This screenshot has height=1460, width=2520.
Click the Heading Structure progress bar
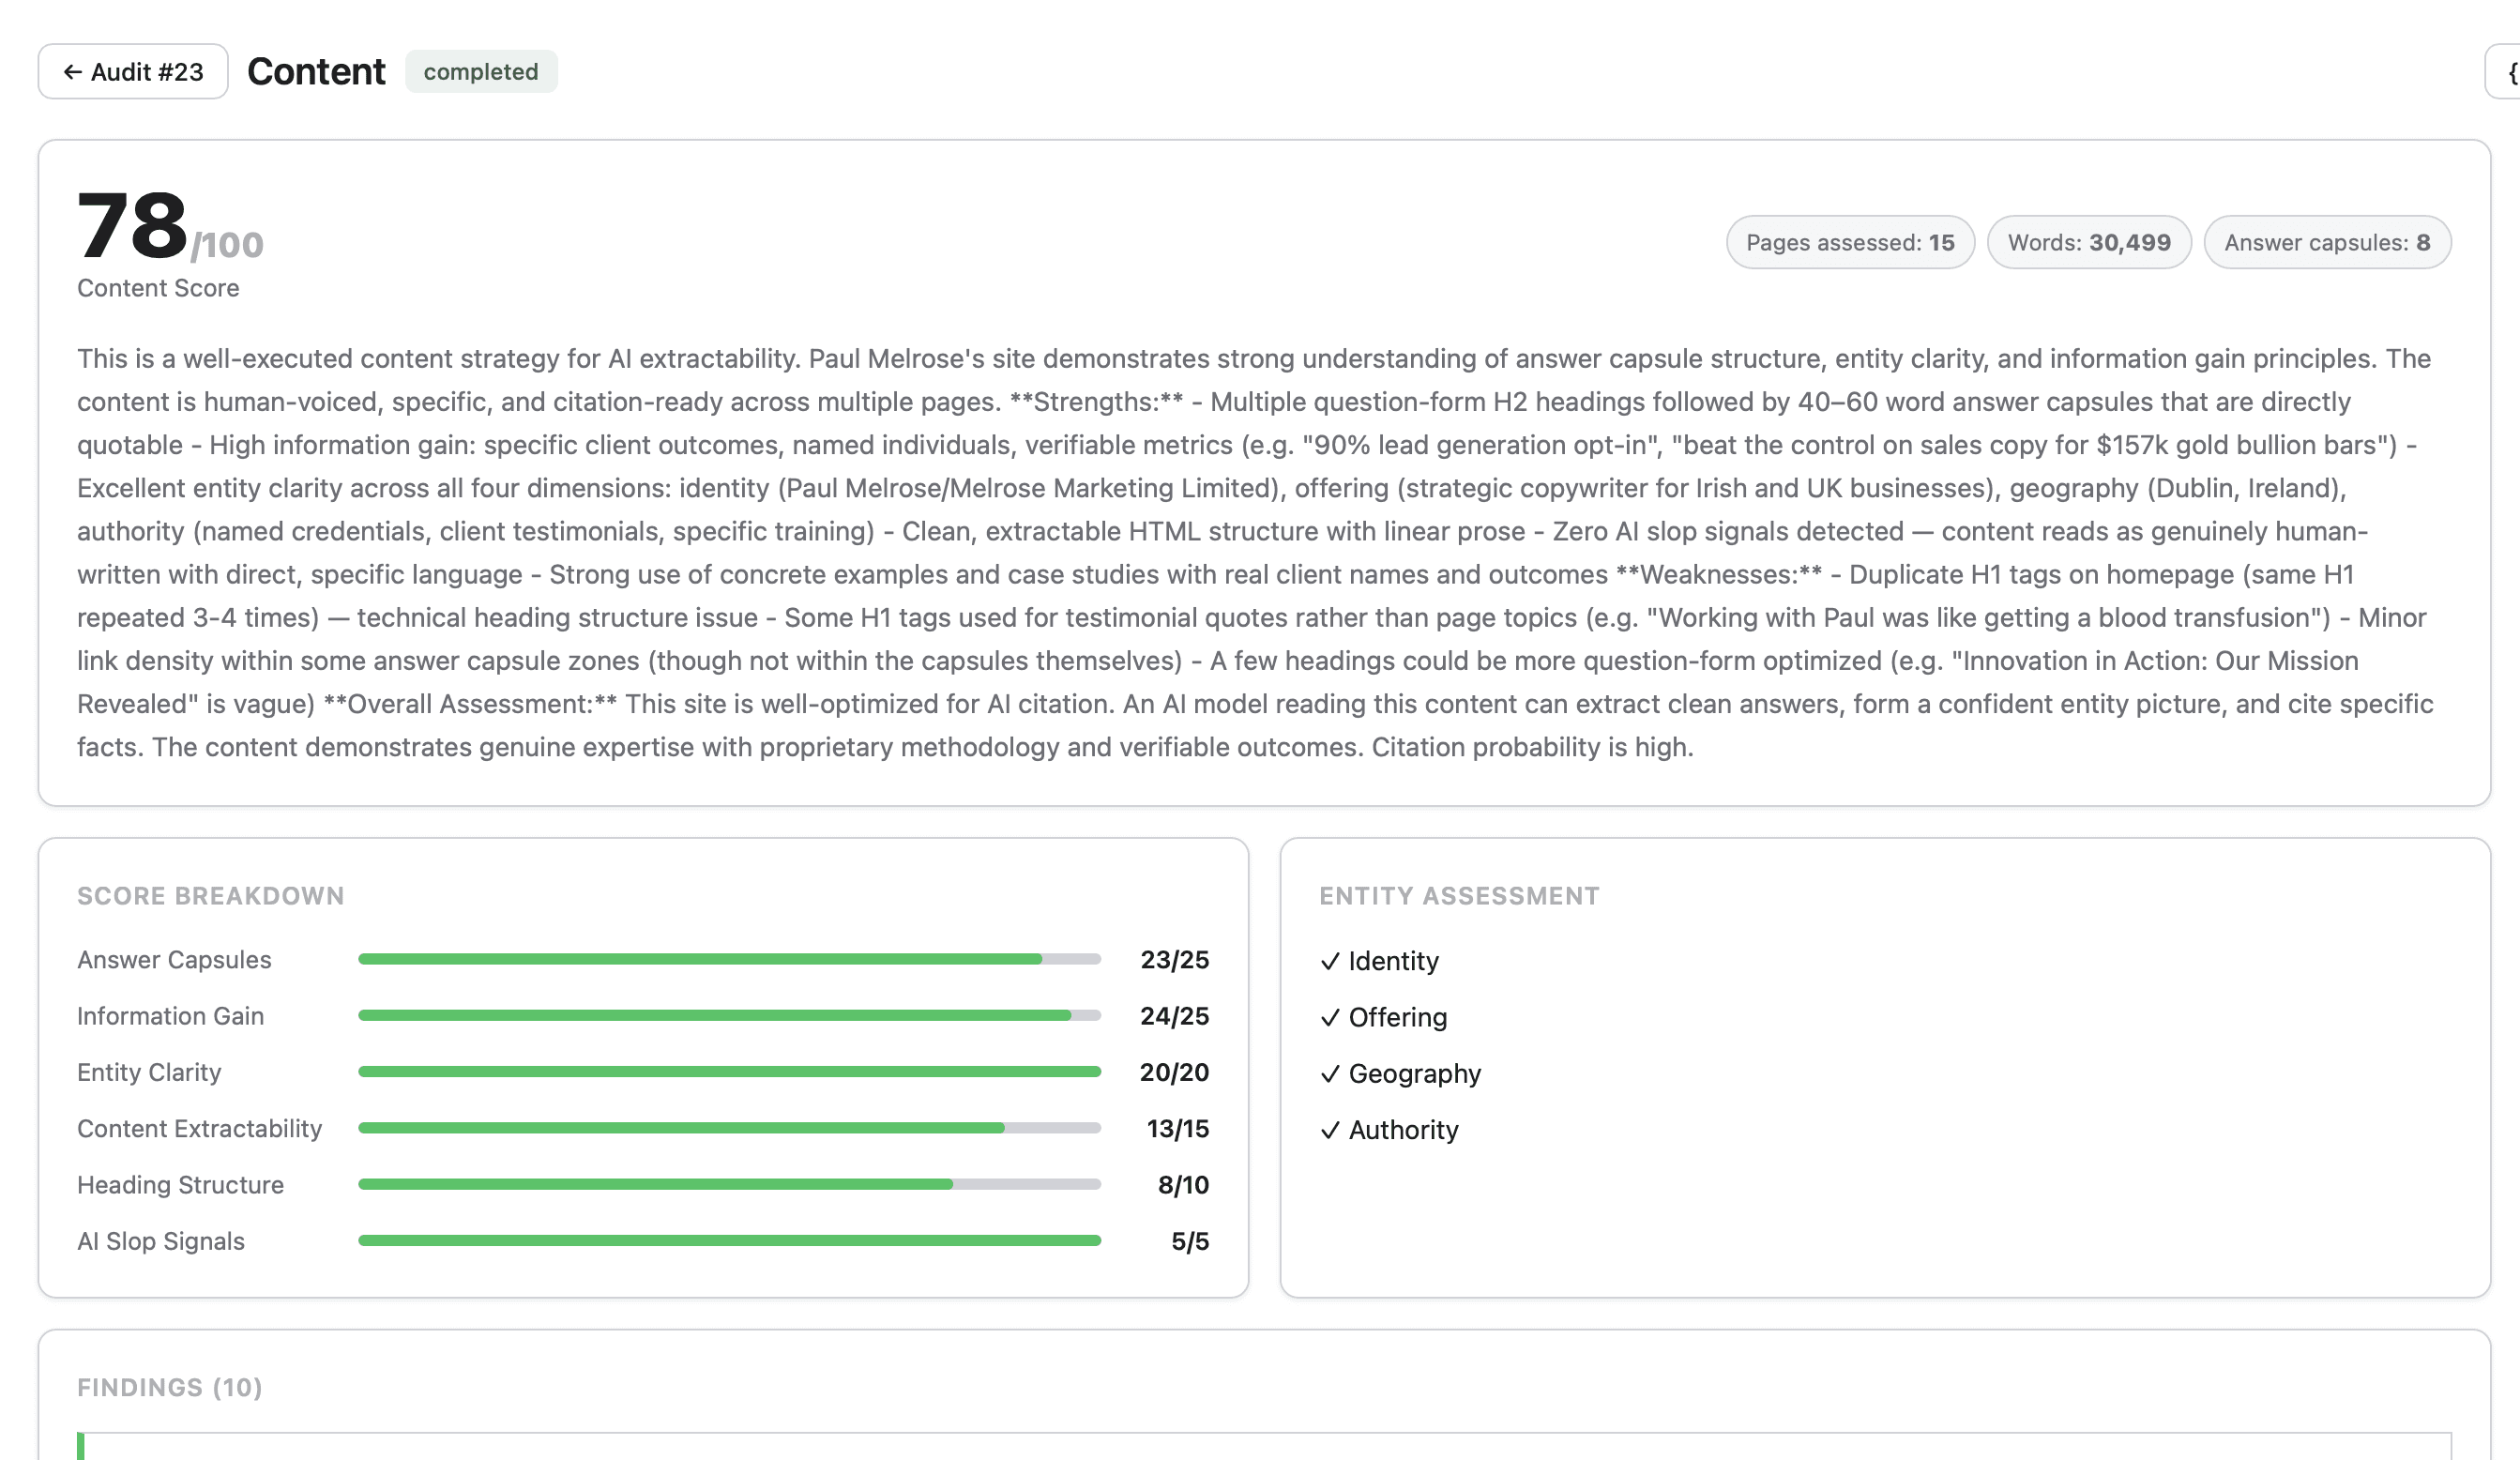point(729,1184)
